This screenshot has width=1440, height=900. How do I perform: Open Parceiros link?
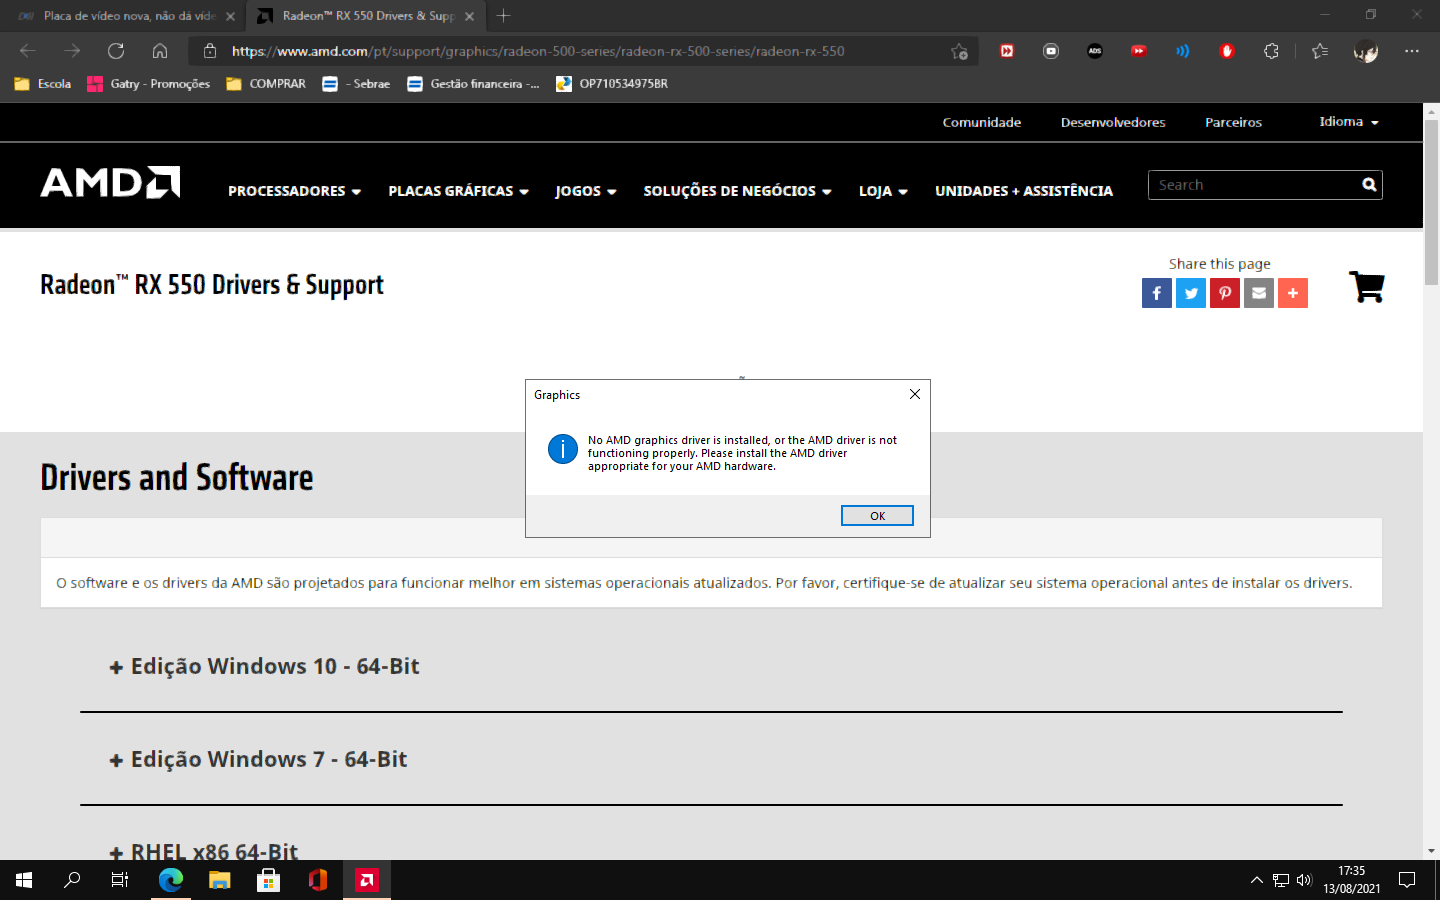(x=1233, y=122)
